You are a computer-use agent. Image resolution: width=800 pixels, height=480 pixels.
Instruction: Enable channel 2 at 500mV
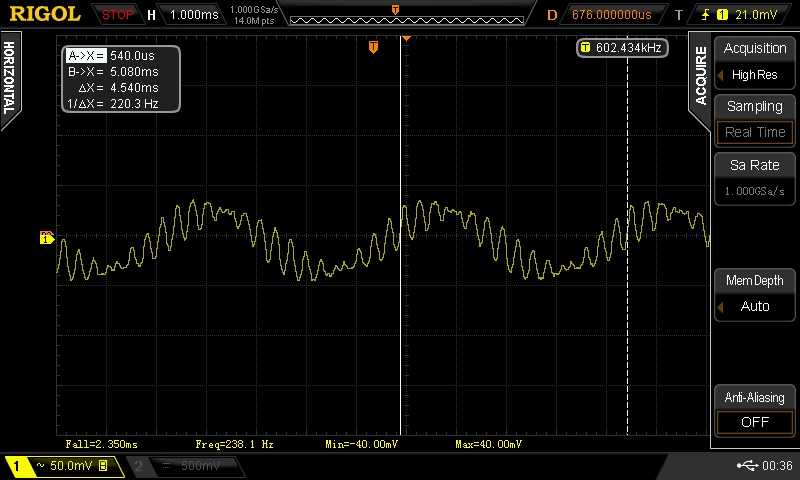pos(186,466)
